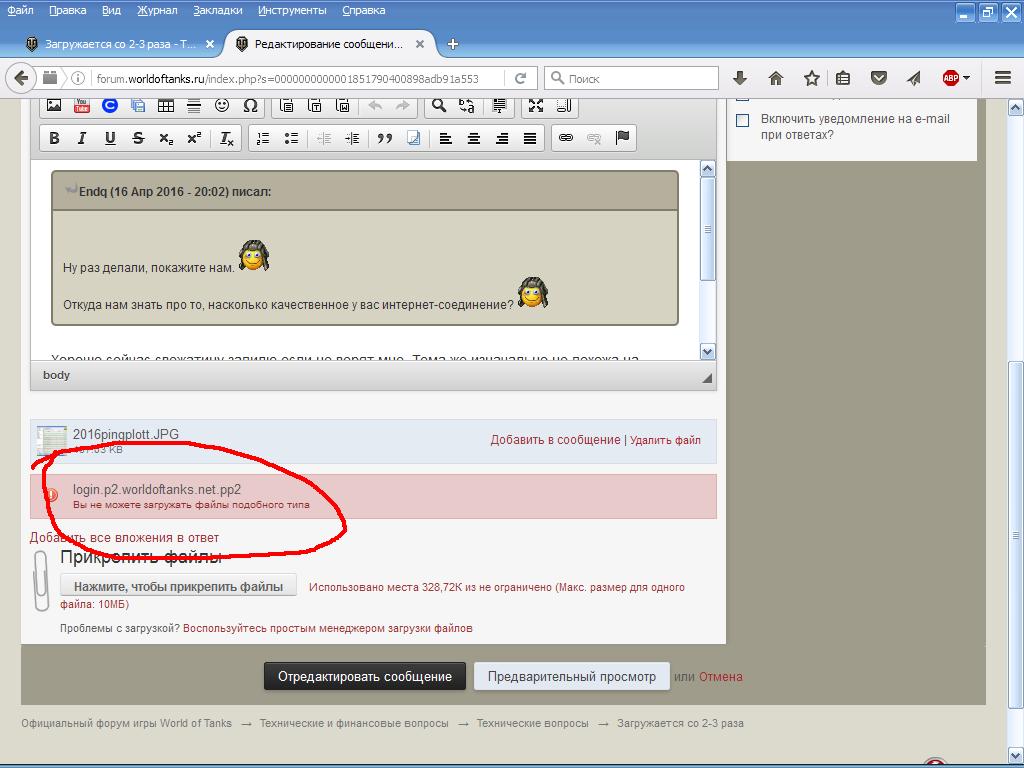Insert a link using chain icon
The width and height of the screenshot is (1024, 768).
[566, 138]
